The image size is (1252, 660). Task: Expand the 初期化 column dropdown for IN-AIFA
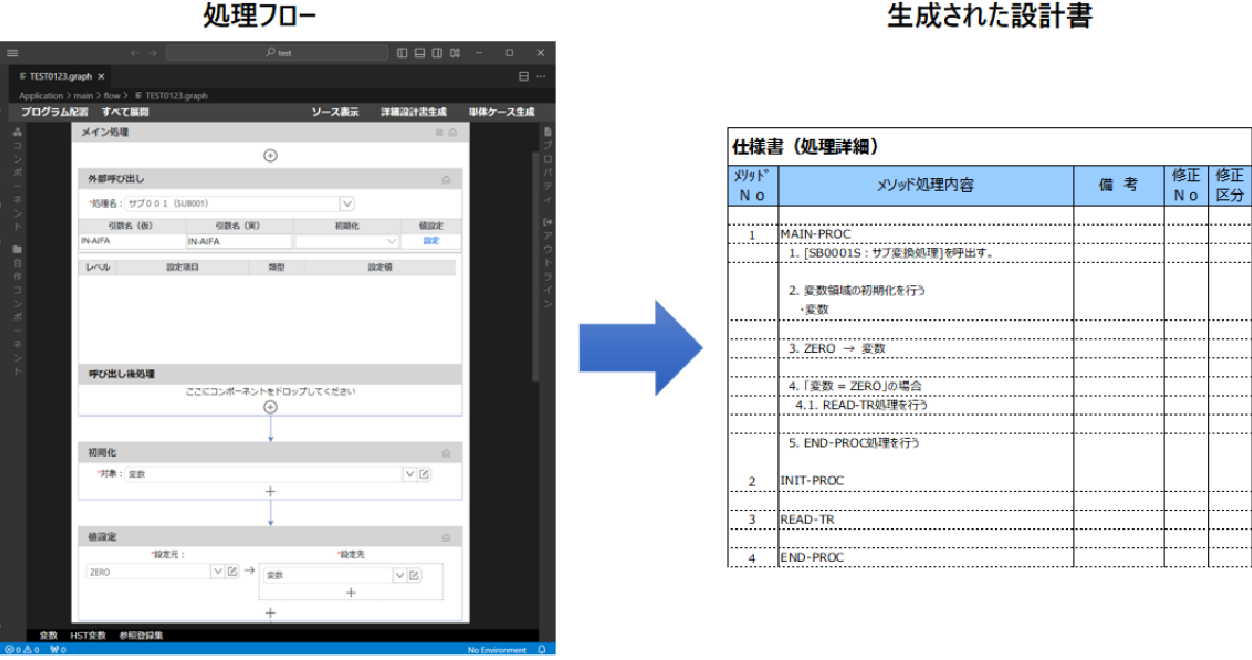[x=391, y=241]
